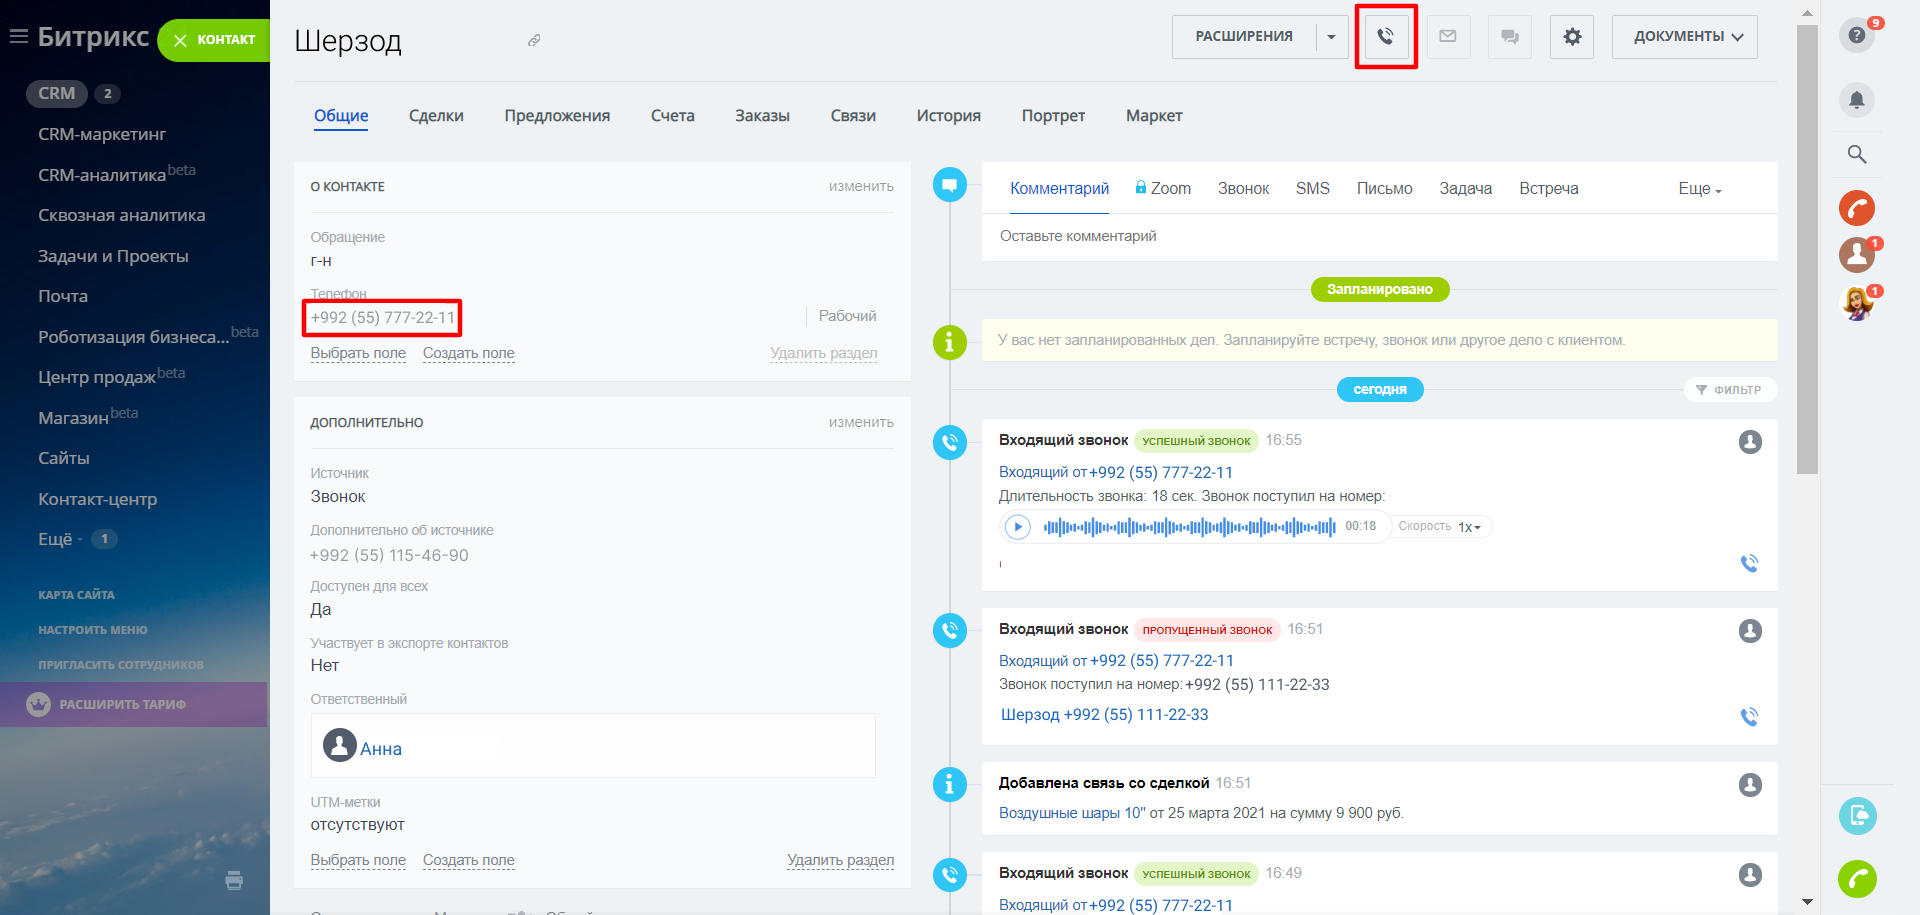1920x915 pixels.
Task: Open the settings gear icon
Action: 1572,37
